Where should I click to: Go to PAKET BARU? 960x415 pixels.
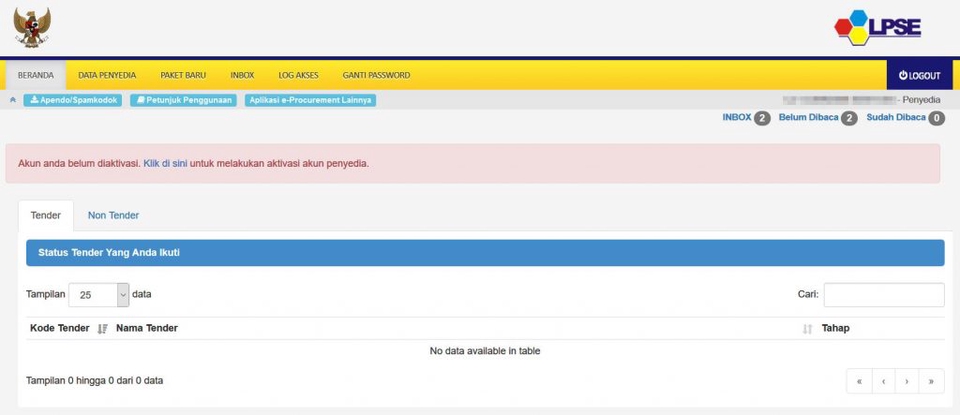[183, 75]
